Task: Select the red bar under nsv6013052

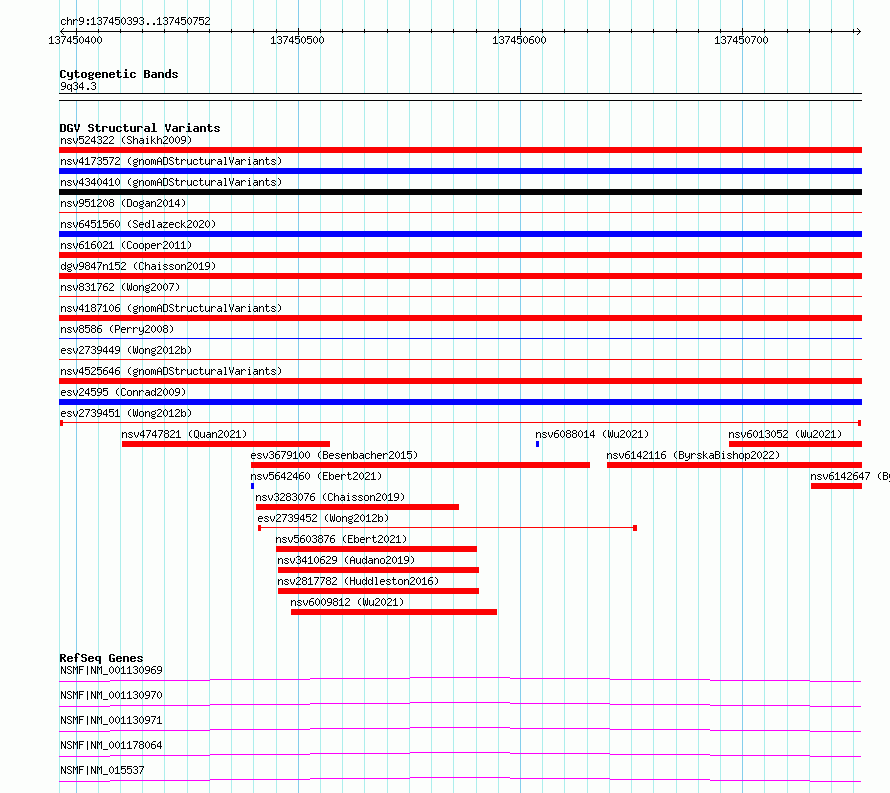Action: (x=795, y=444)
